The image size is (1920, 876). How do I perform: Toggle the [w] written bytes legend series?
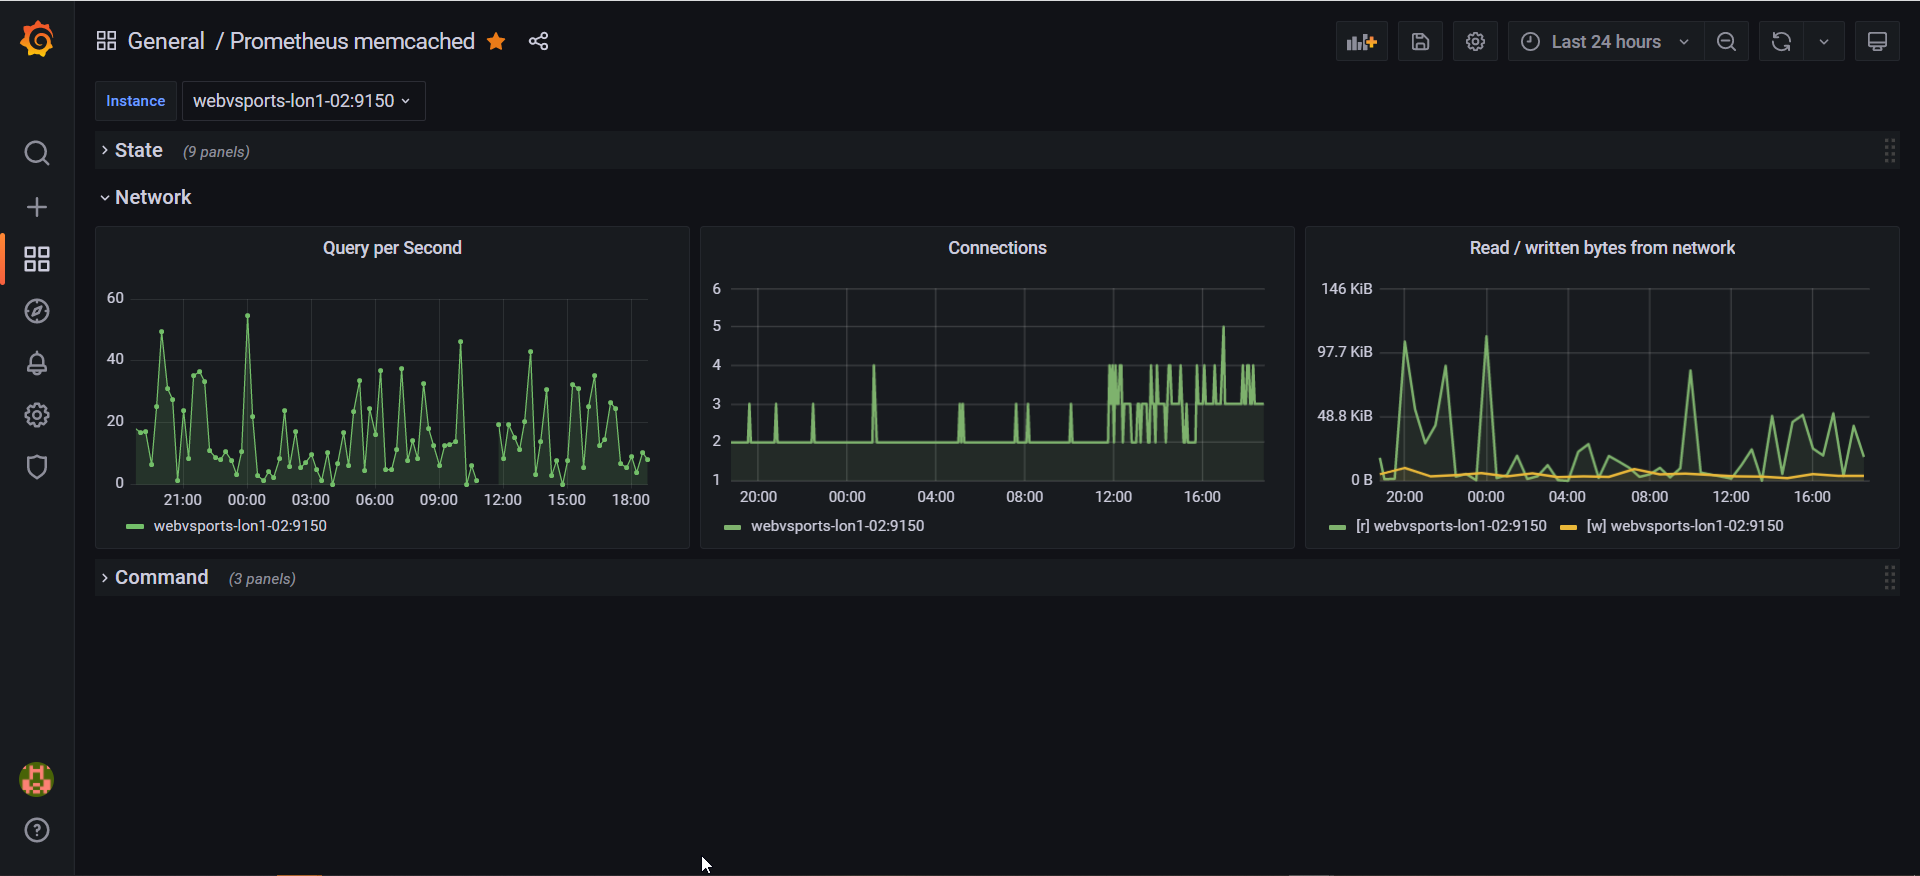1684,526
